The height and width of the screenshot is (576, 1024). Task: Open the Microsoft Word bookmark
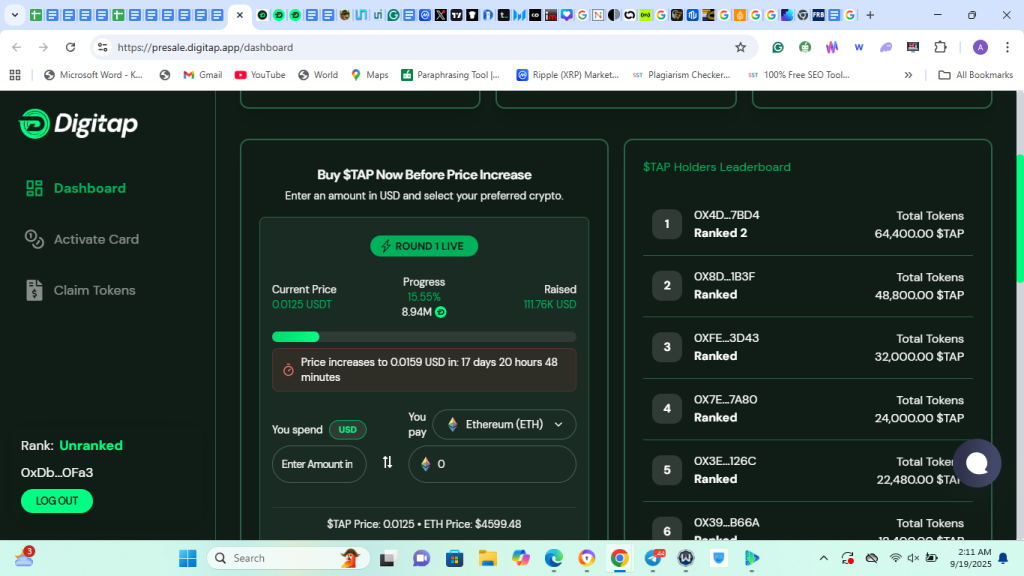click(x=93, y=75)
